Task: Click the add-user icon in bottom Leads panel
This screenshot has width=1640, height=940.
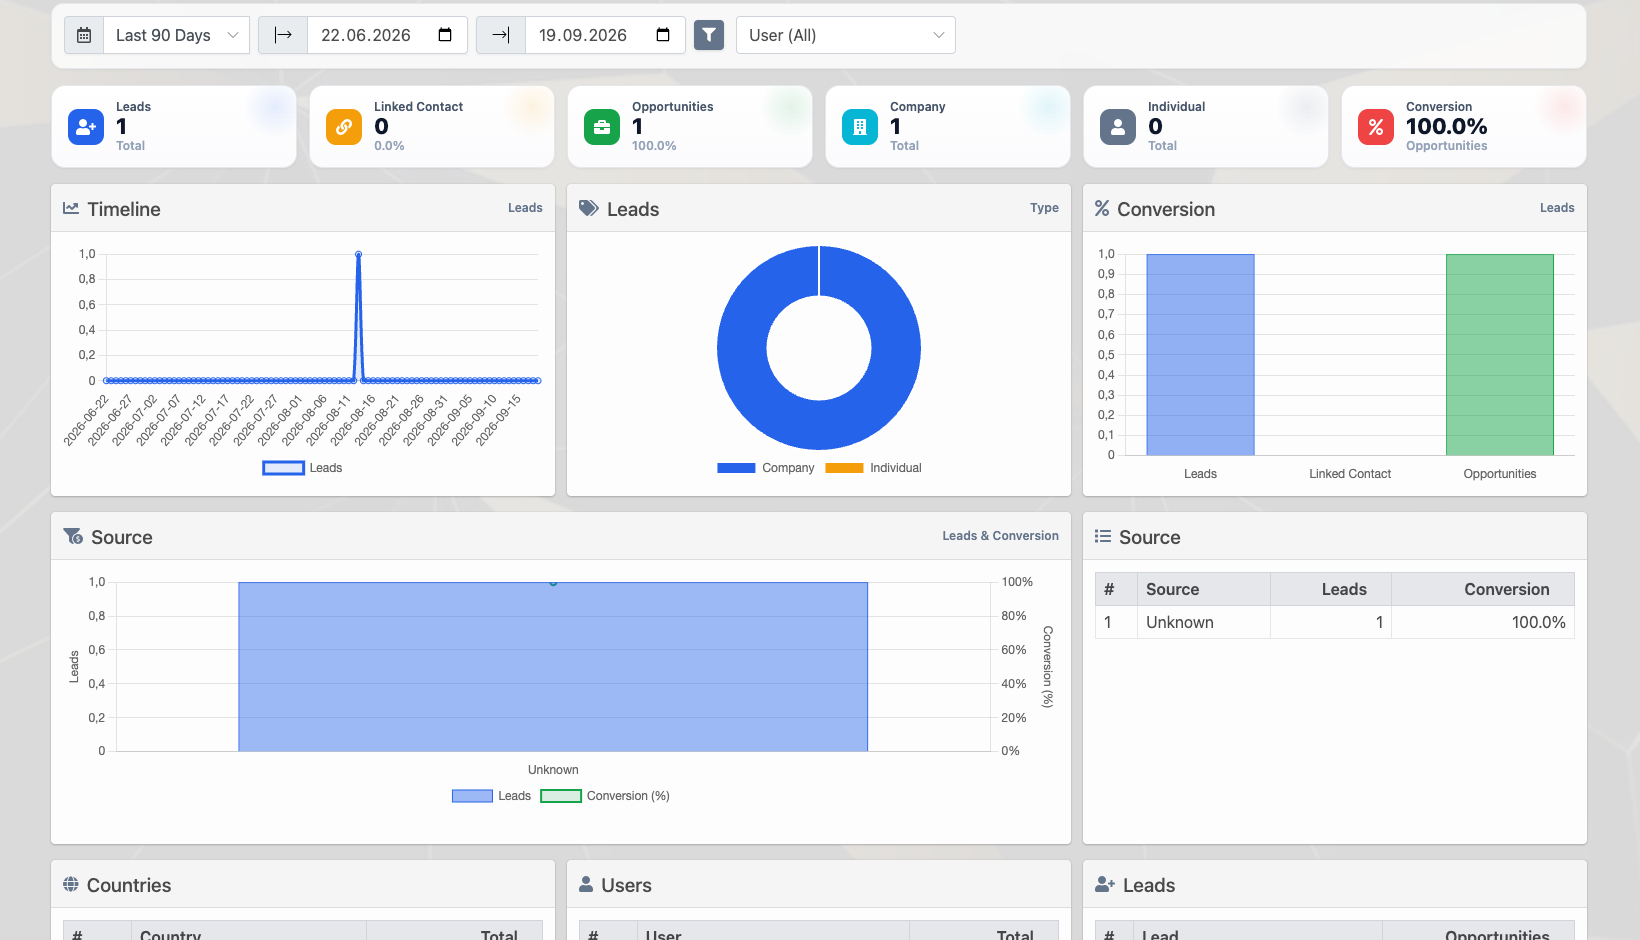Action: coord(1105,884)
